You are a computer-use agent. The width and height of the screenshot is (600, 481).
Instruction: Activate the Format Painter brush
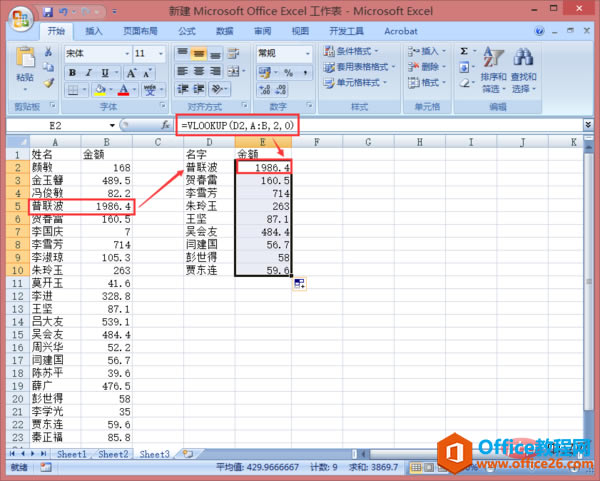click(49, 82)
